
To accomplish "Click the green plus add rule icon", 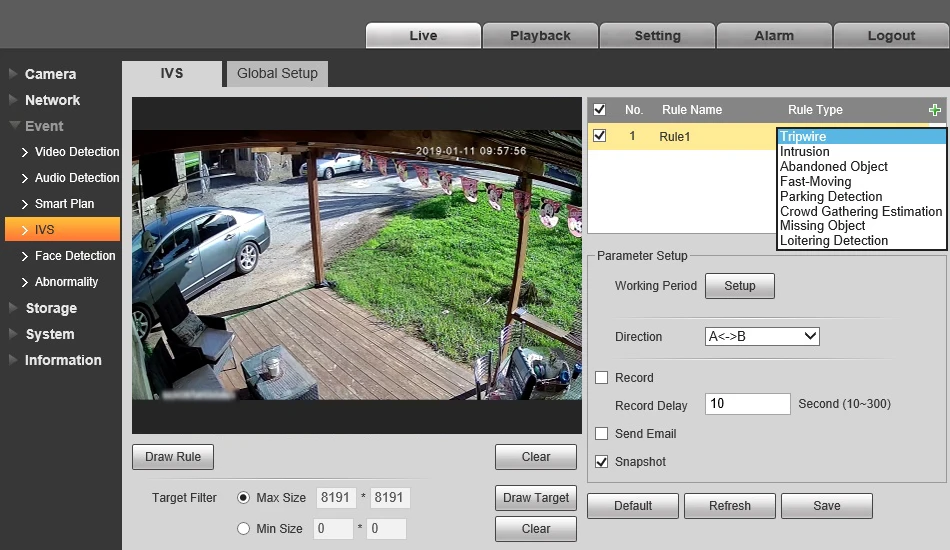I will (x=935, y=110).
